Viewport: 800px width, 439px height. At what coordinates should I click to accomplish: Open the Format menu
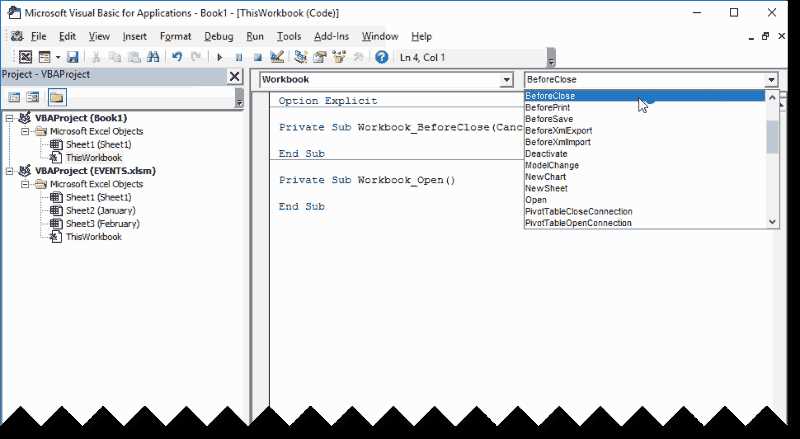pyautogui.click(x=176, y=36)
